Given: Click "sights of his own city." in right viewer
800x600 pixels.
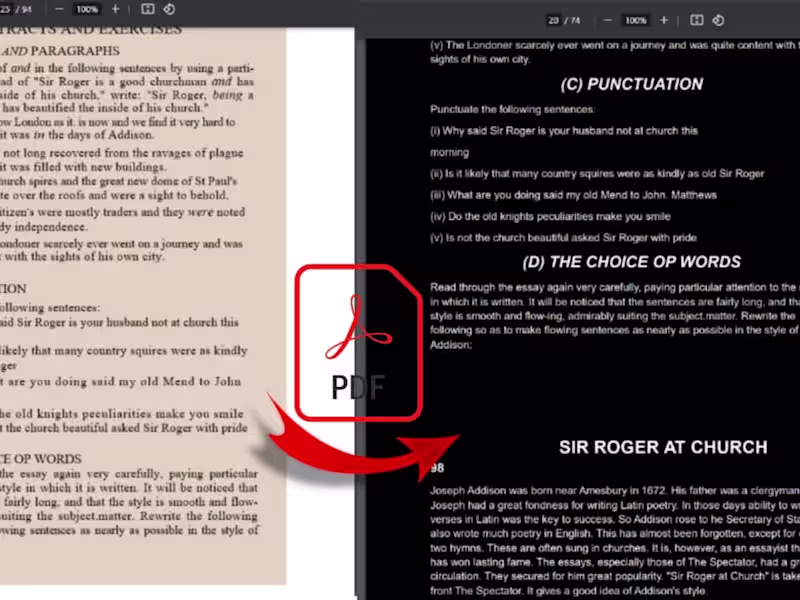Looking at the screenshot, I should point(480,59).
